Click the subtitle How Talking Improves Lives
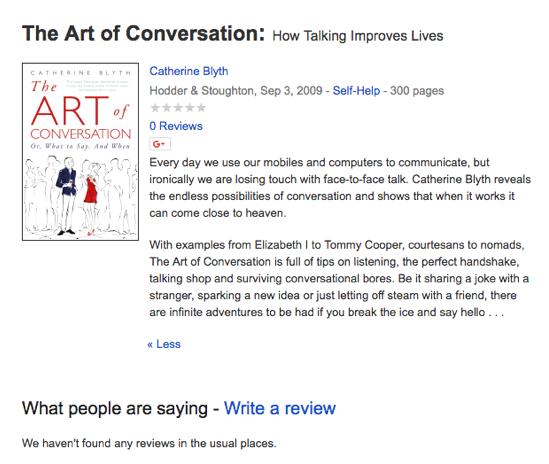549x464 pixels. [x=358, y=36]
